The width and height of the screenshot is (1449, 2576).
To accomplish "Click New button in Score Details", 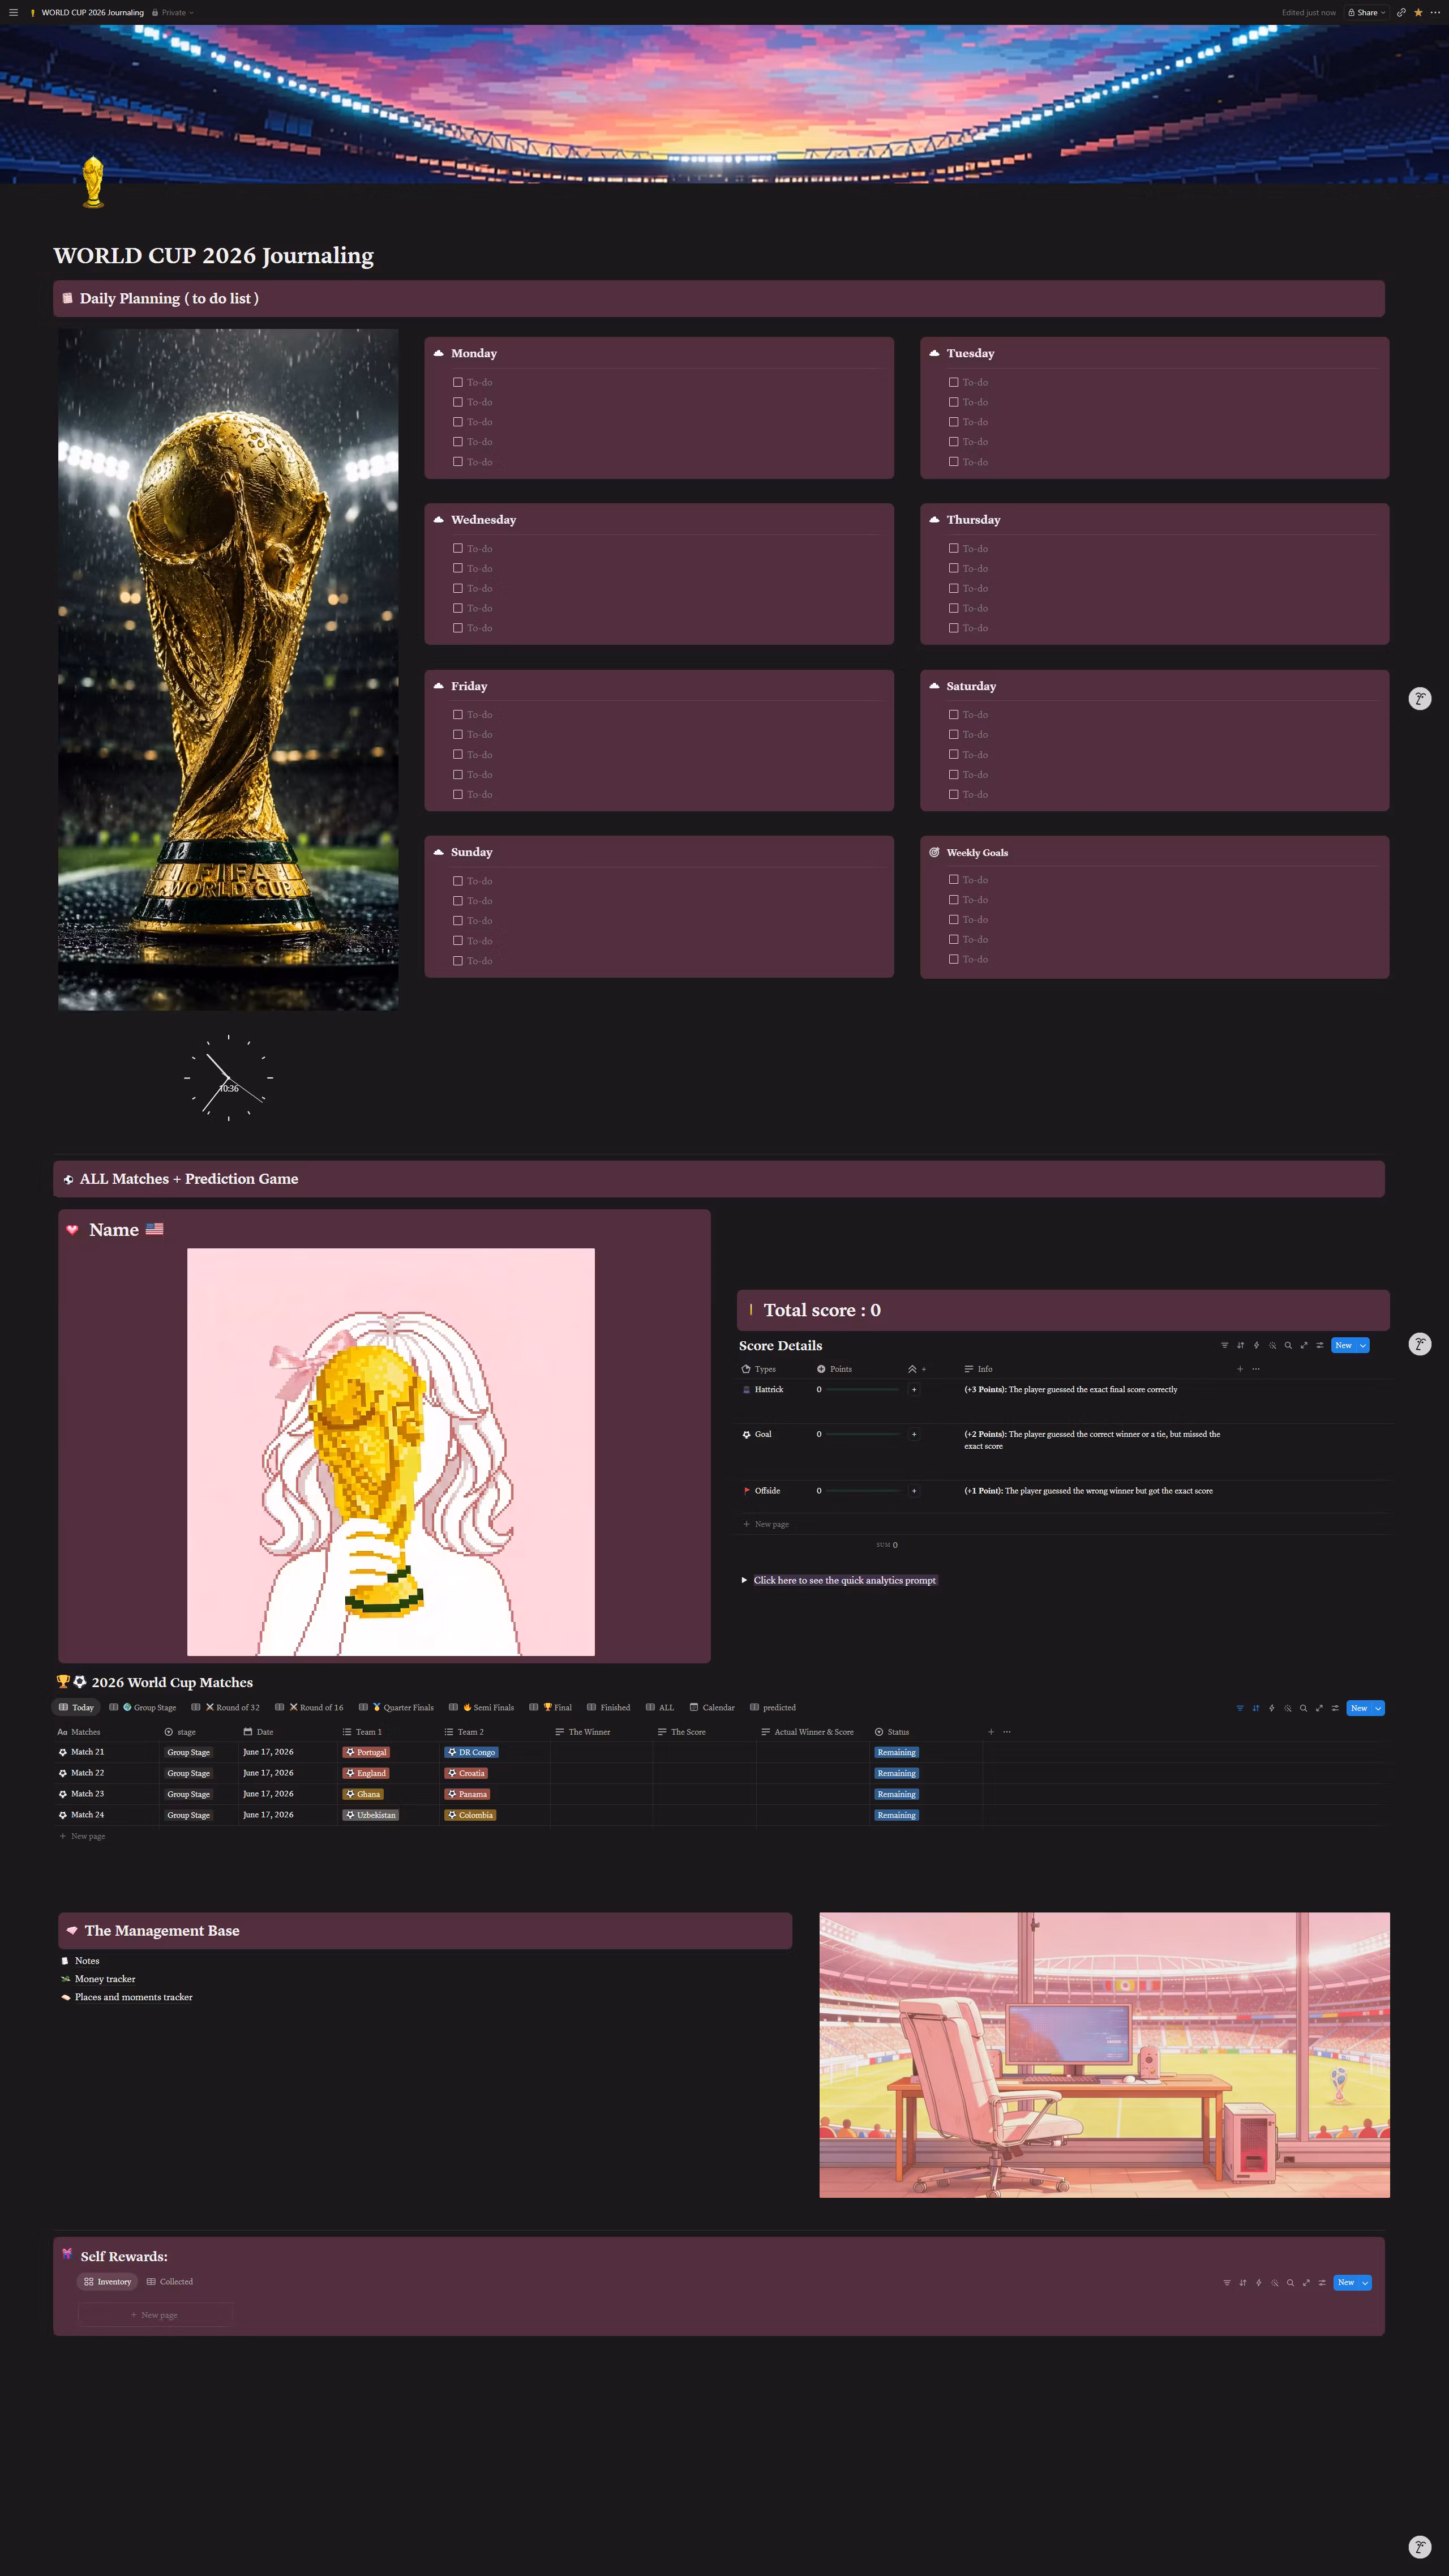I will pyautogui.click(x=1344, y=1346).
